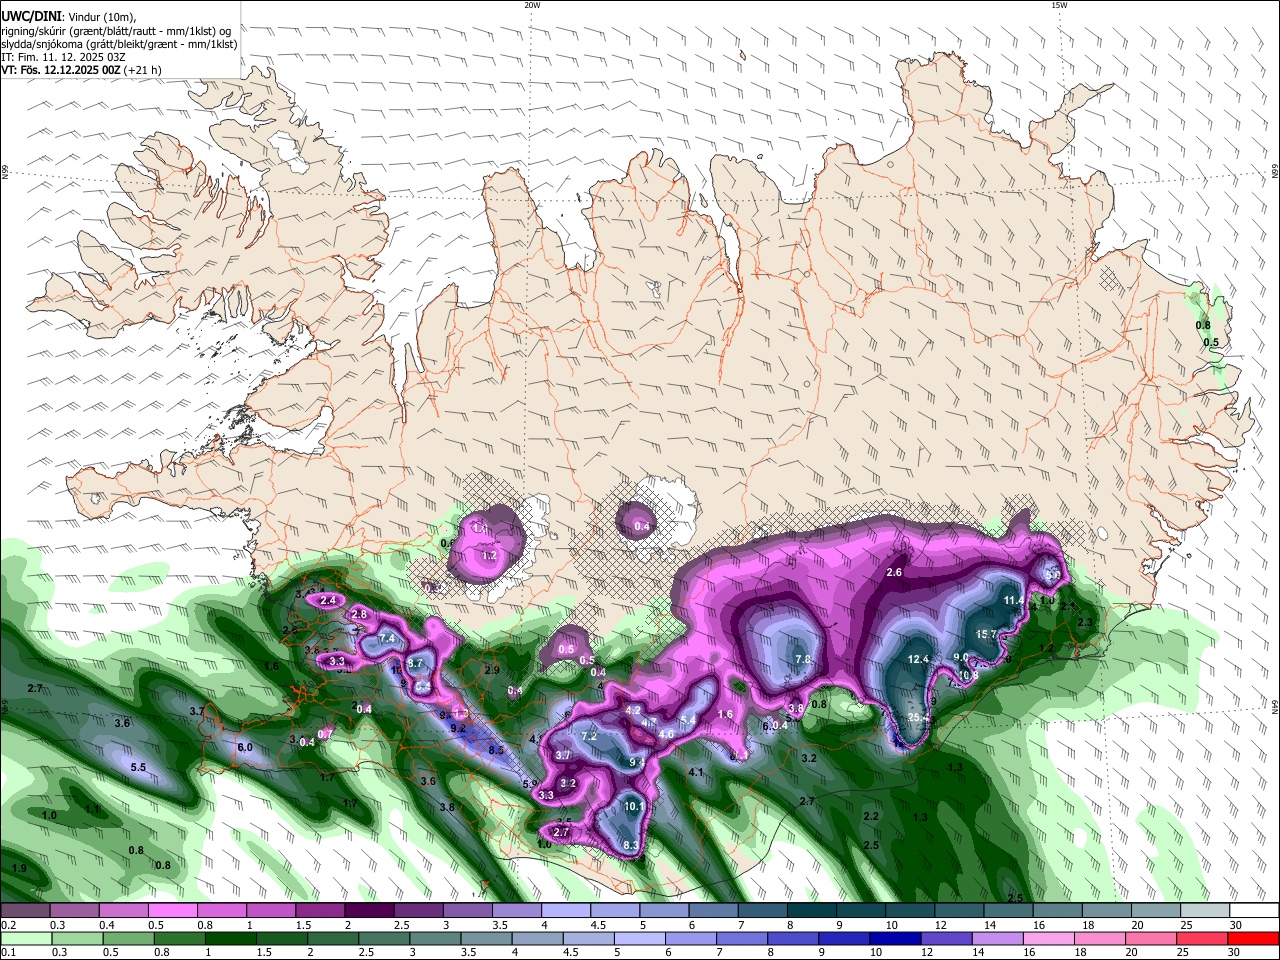Click the 2.4 value in the pink area

329,601
